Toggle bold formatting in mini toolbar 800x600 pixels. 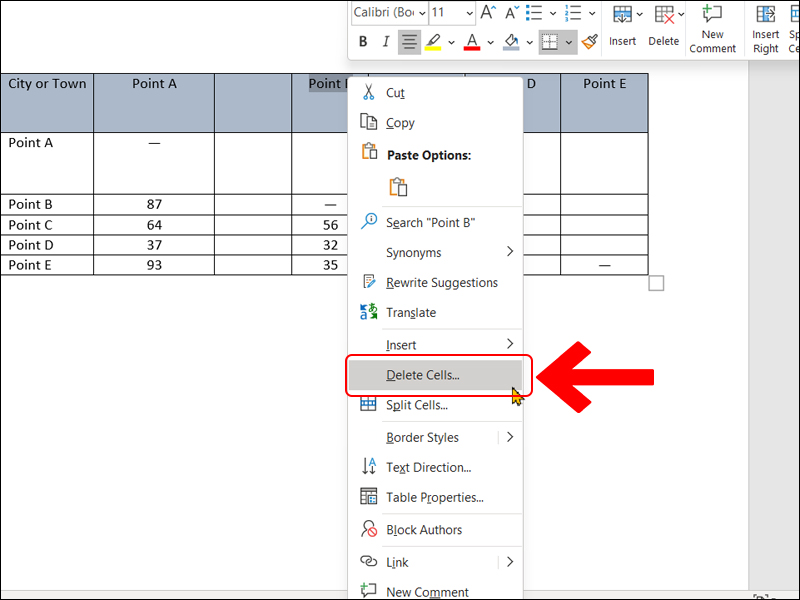coord(363,42)
